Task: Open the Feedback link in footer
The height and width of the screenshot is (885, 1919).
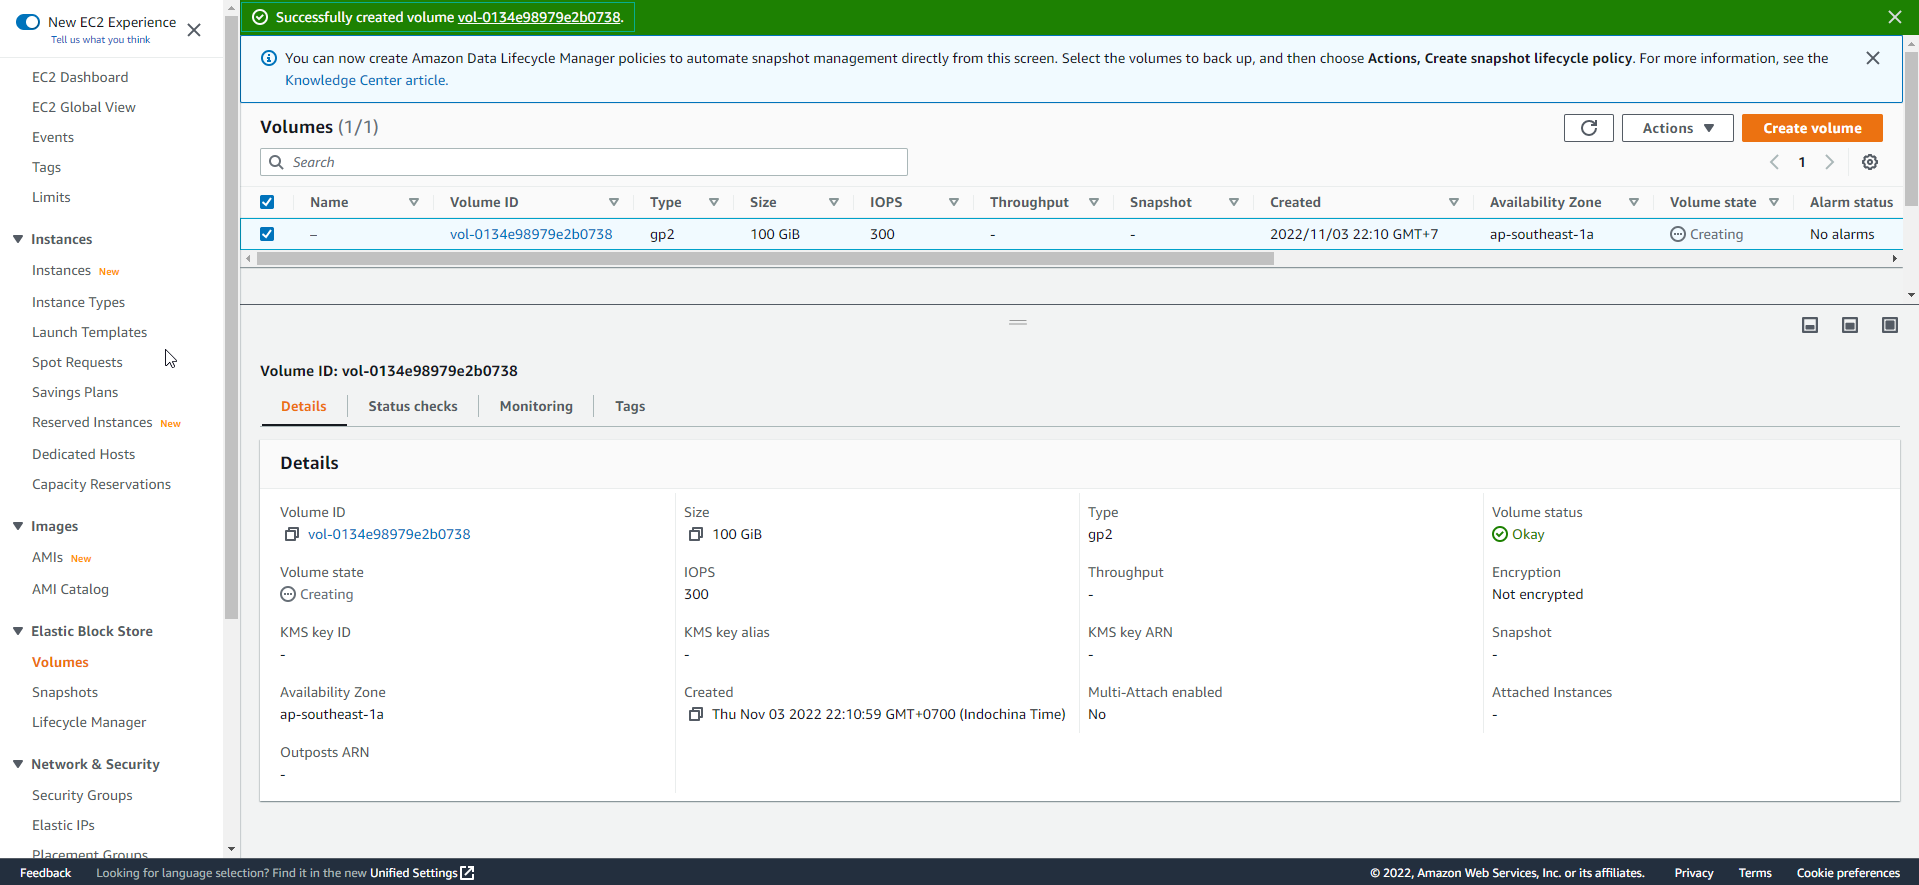Action: (46, 873)
